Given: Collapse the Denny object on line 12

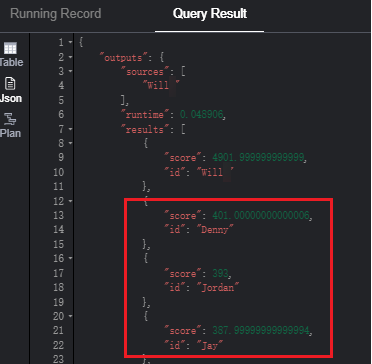Looking at the screenshot, I should tap(70, 201).
